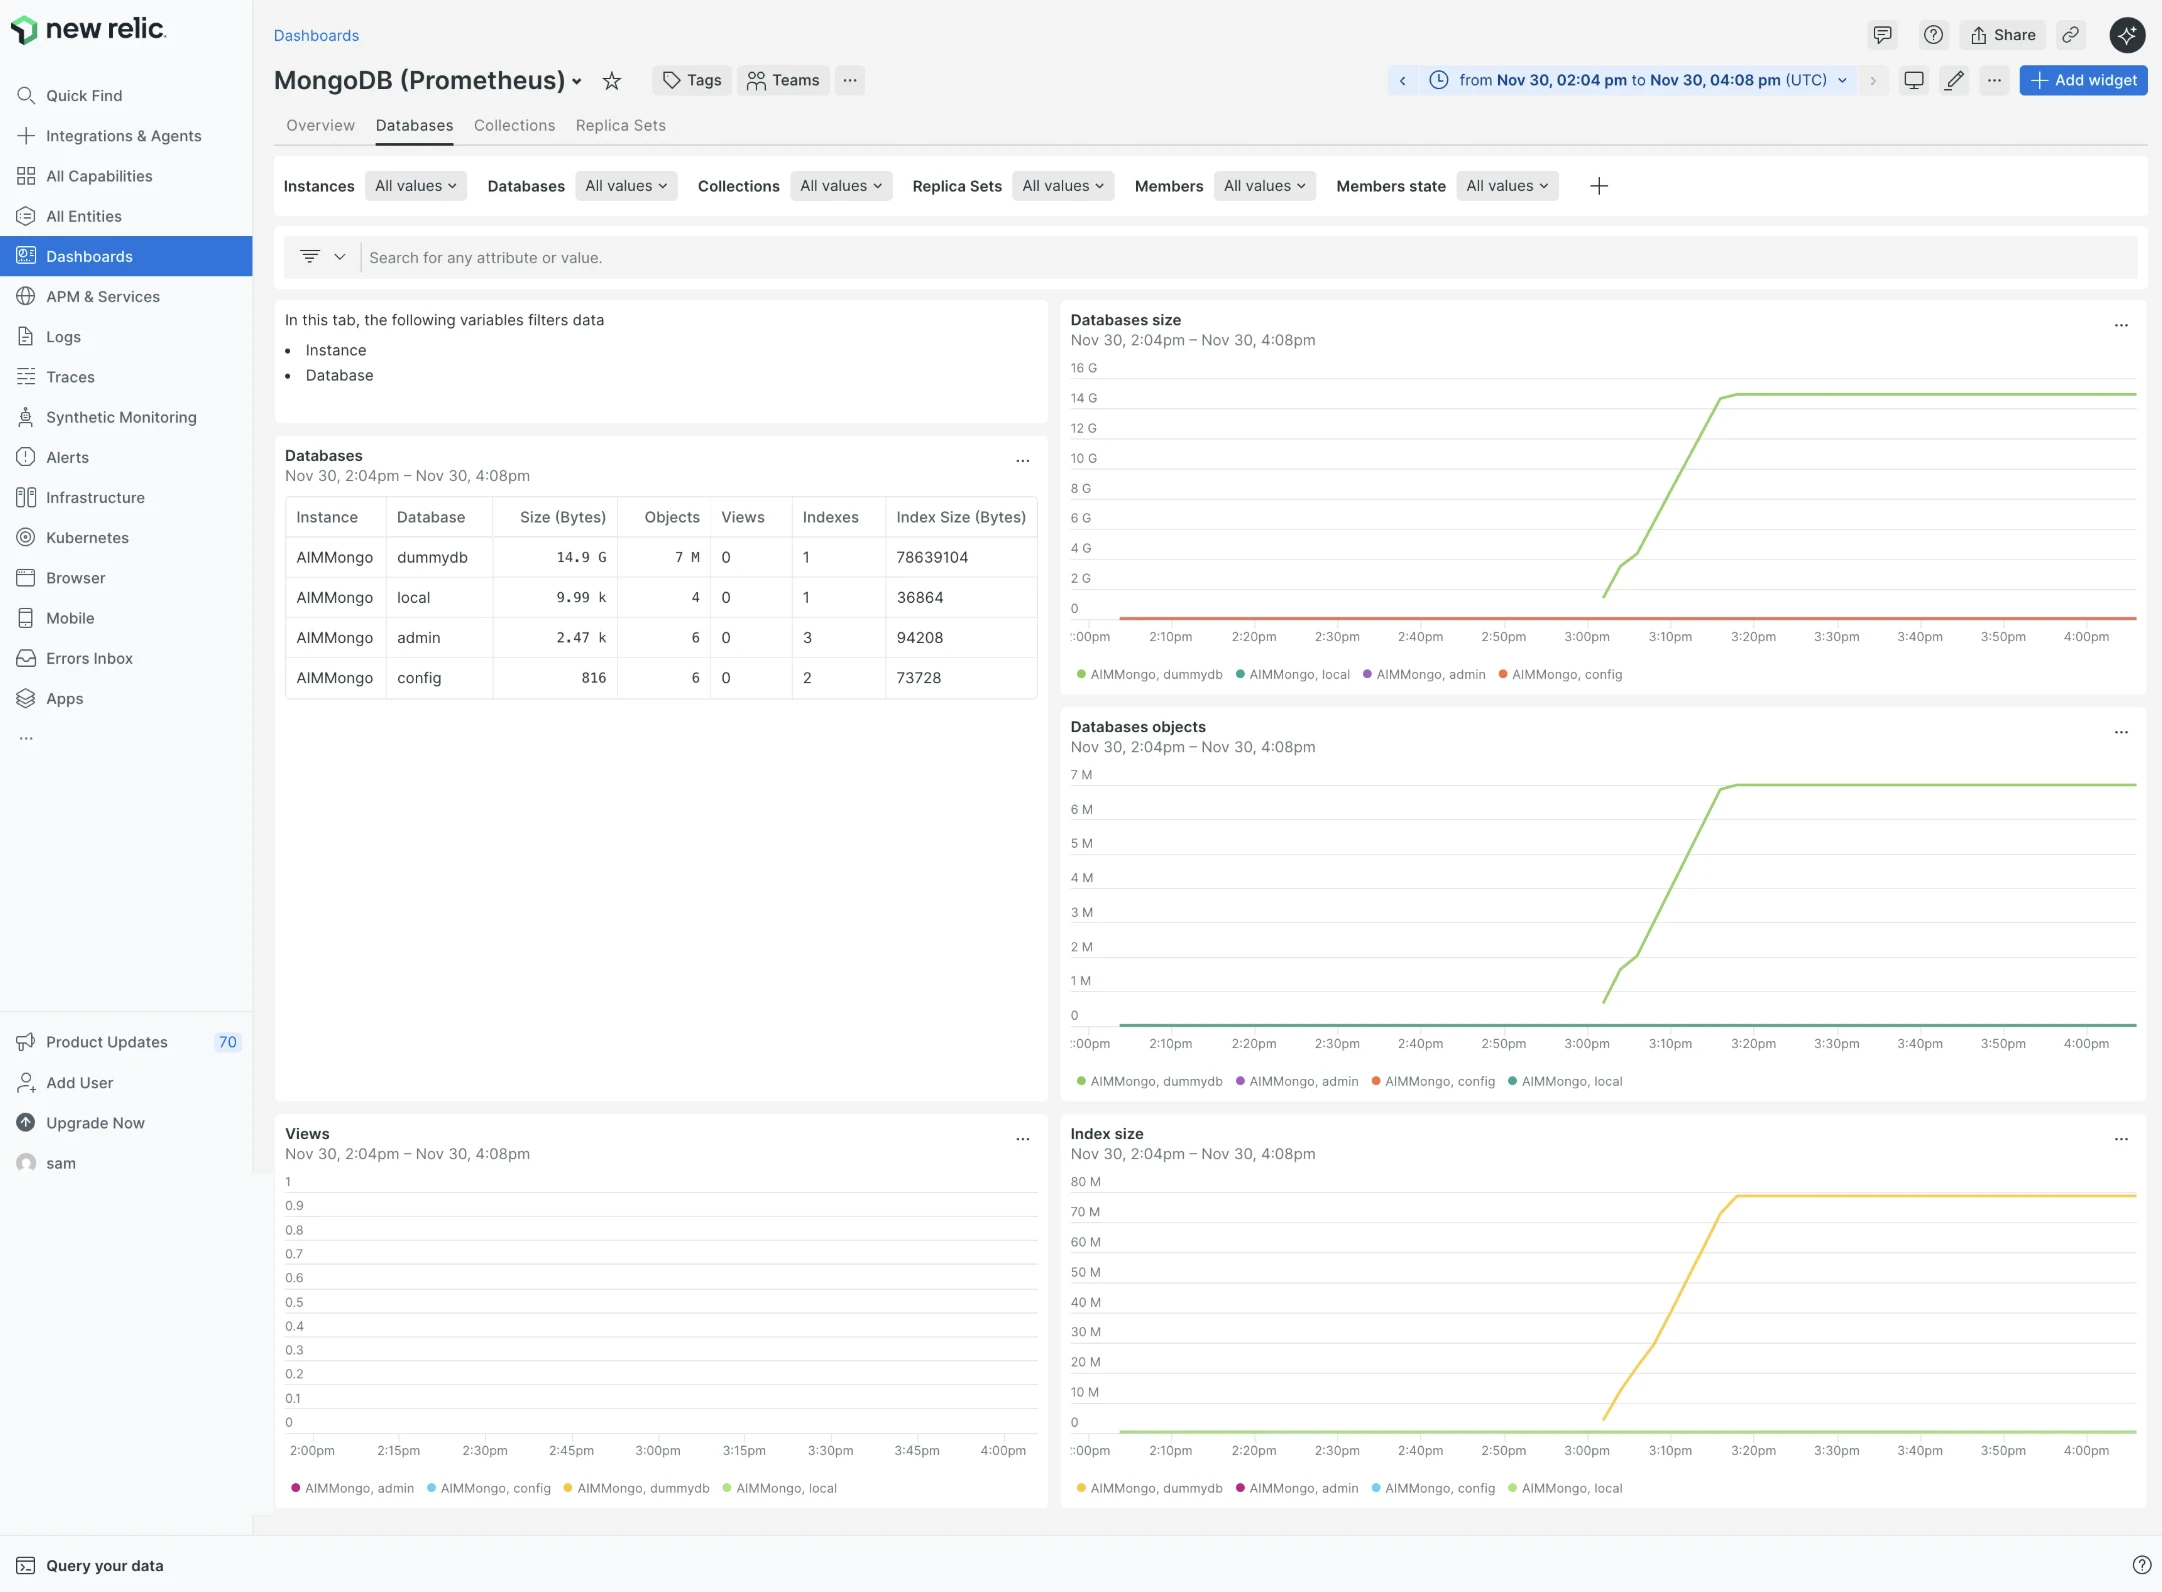Screen dimensions: 2162x1592
Task: Expand MongoDB (Prometheus) dashboard title chevron
Action: coord(577,82)
